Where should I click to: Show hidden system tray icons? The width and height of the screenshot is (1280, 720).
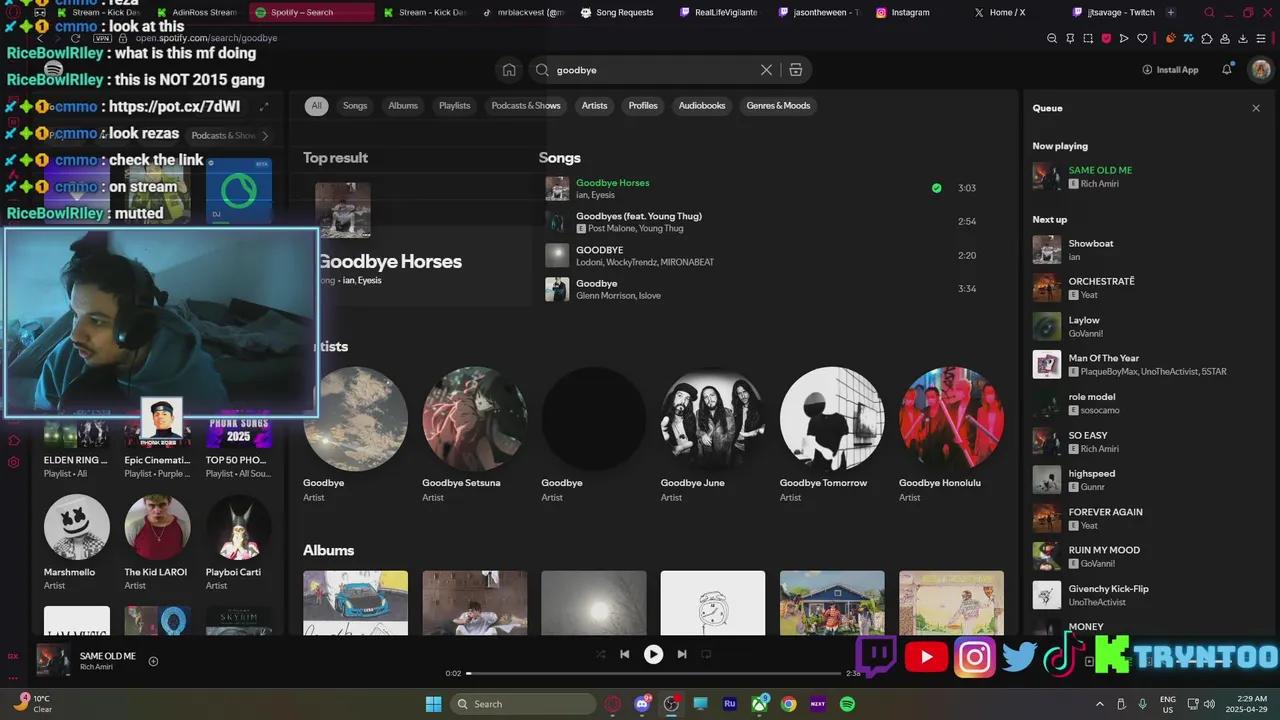point(1100,704)
